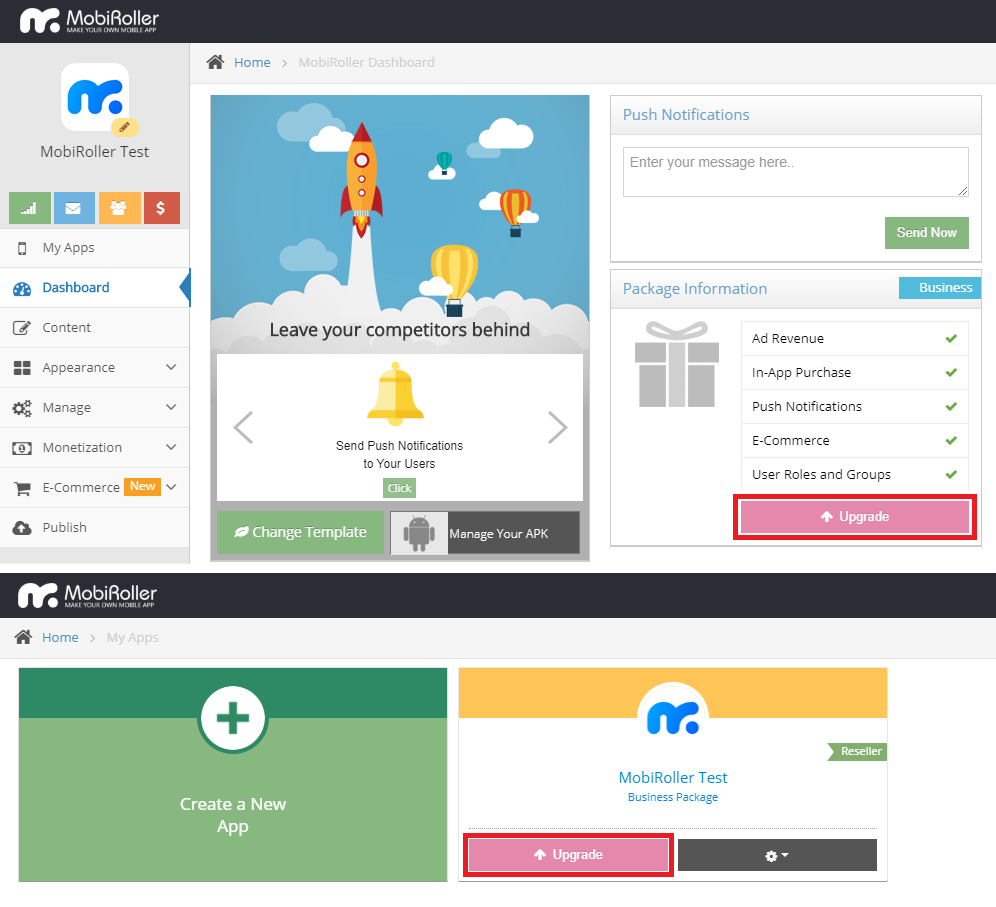Click the blue Business package badge

click(x=939, y=288)
